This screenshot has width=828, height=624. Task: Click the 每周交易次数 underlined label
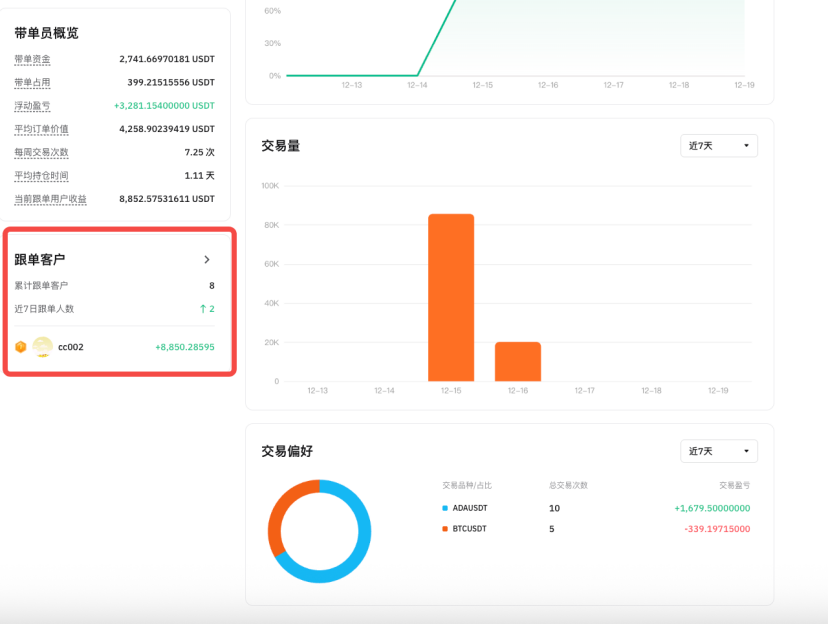click(41, 152)
